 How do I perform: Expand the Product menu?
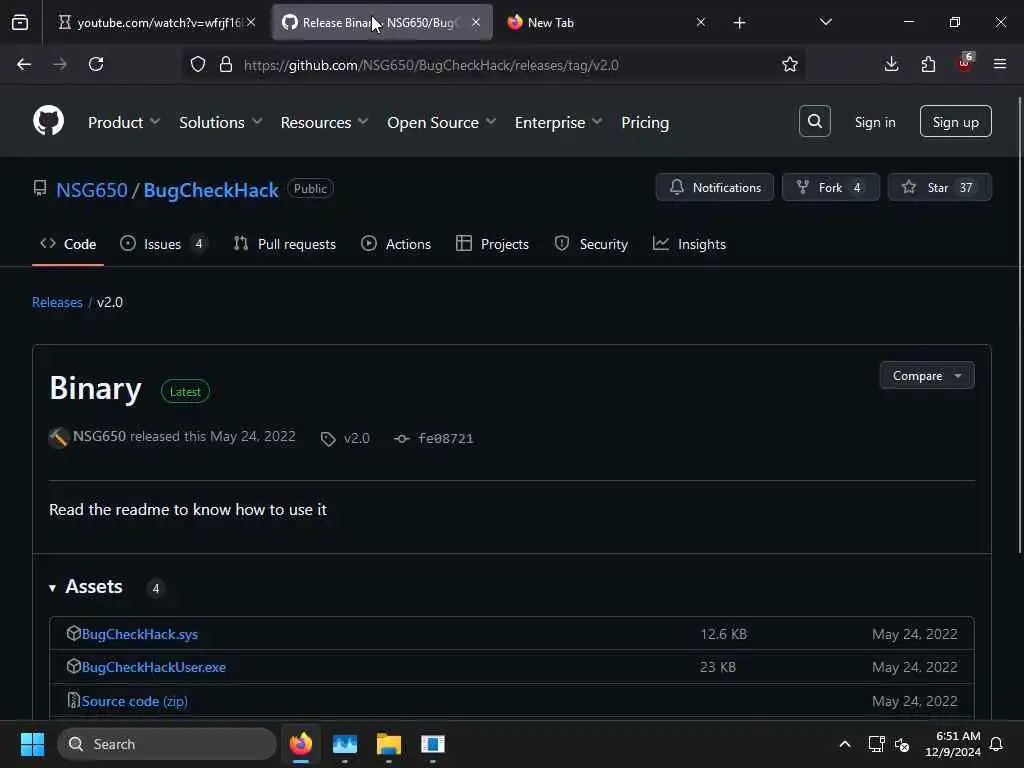point(124,122)
